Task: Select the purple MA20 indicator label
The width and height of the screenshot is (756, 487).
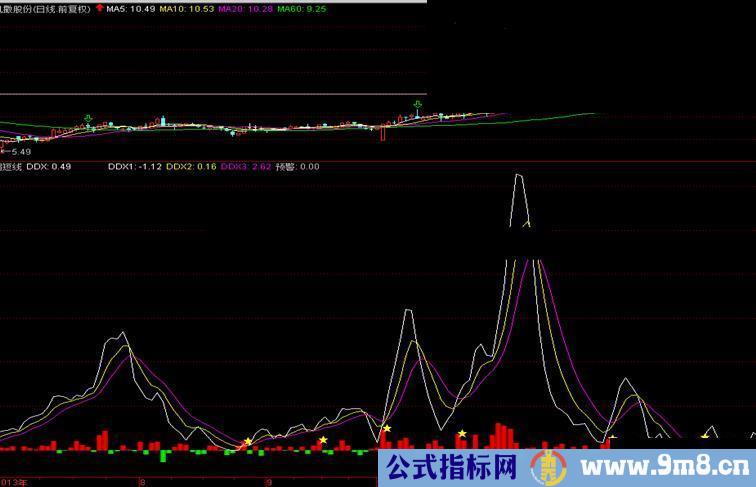Action: pos(245,8)
